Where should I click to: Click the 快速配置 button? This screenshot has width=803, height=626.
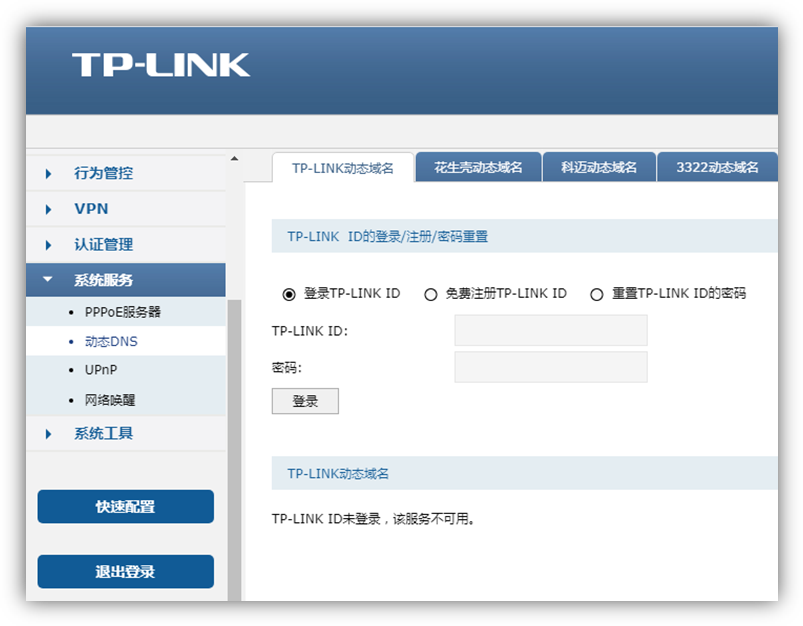click(125, 507)
